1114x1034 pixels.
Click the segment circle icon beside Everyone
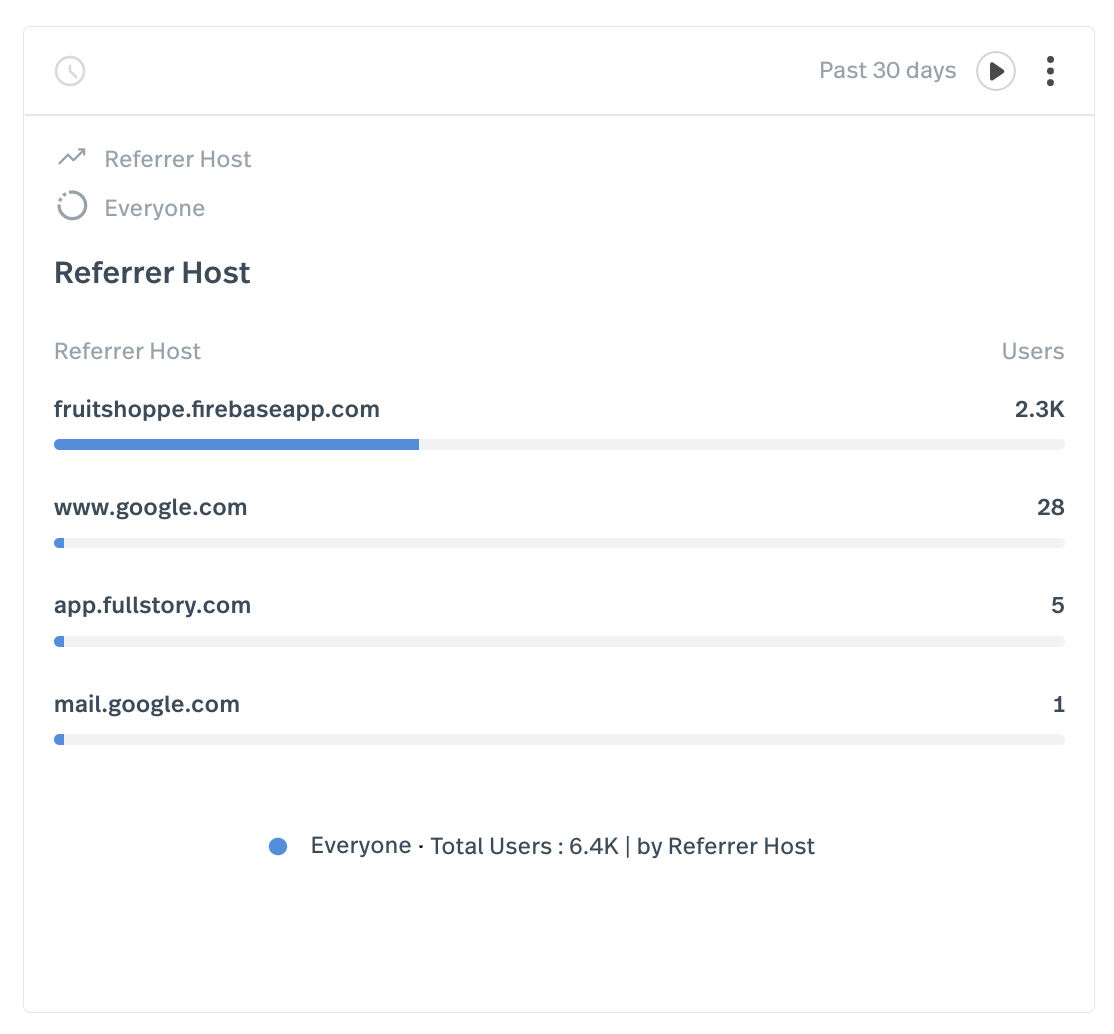click(x=70, y=206)
